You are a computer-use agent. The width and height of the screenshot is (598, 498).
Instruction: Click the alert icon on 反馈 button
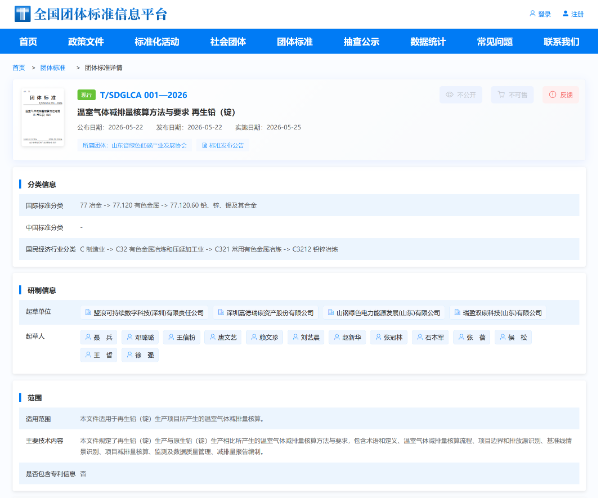552,95
